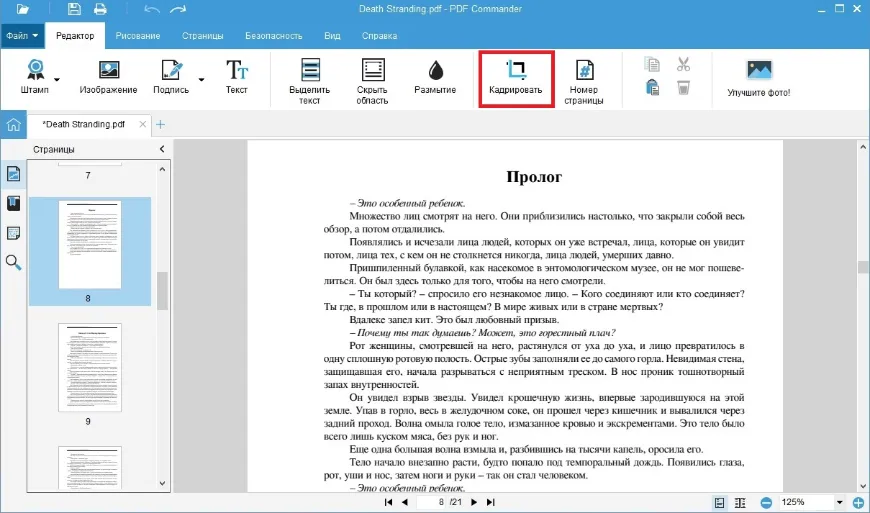
Task: Click thumbnail panel scroll down arrow
Action: (162, 483)
